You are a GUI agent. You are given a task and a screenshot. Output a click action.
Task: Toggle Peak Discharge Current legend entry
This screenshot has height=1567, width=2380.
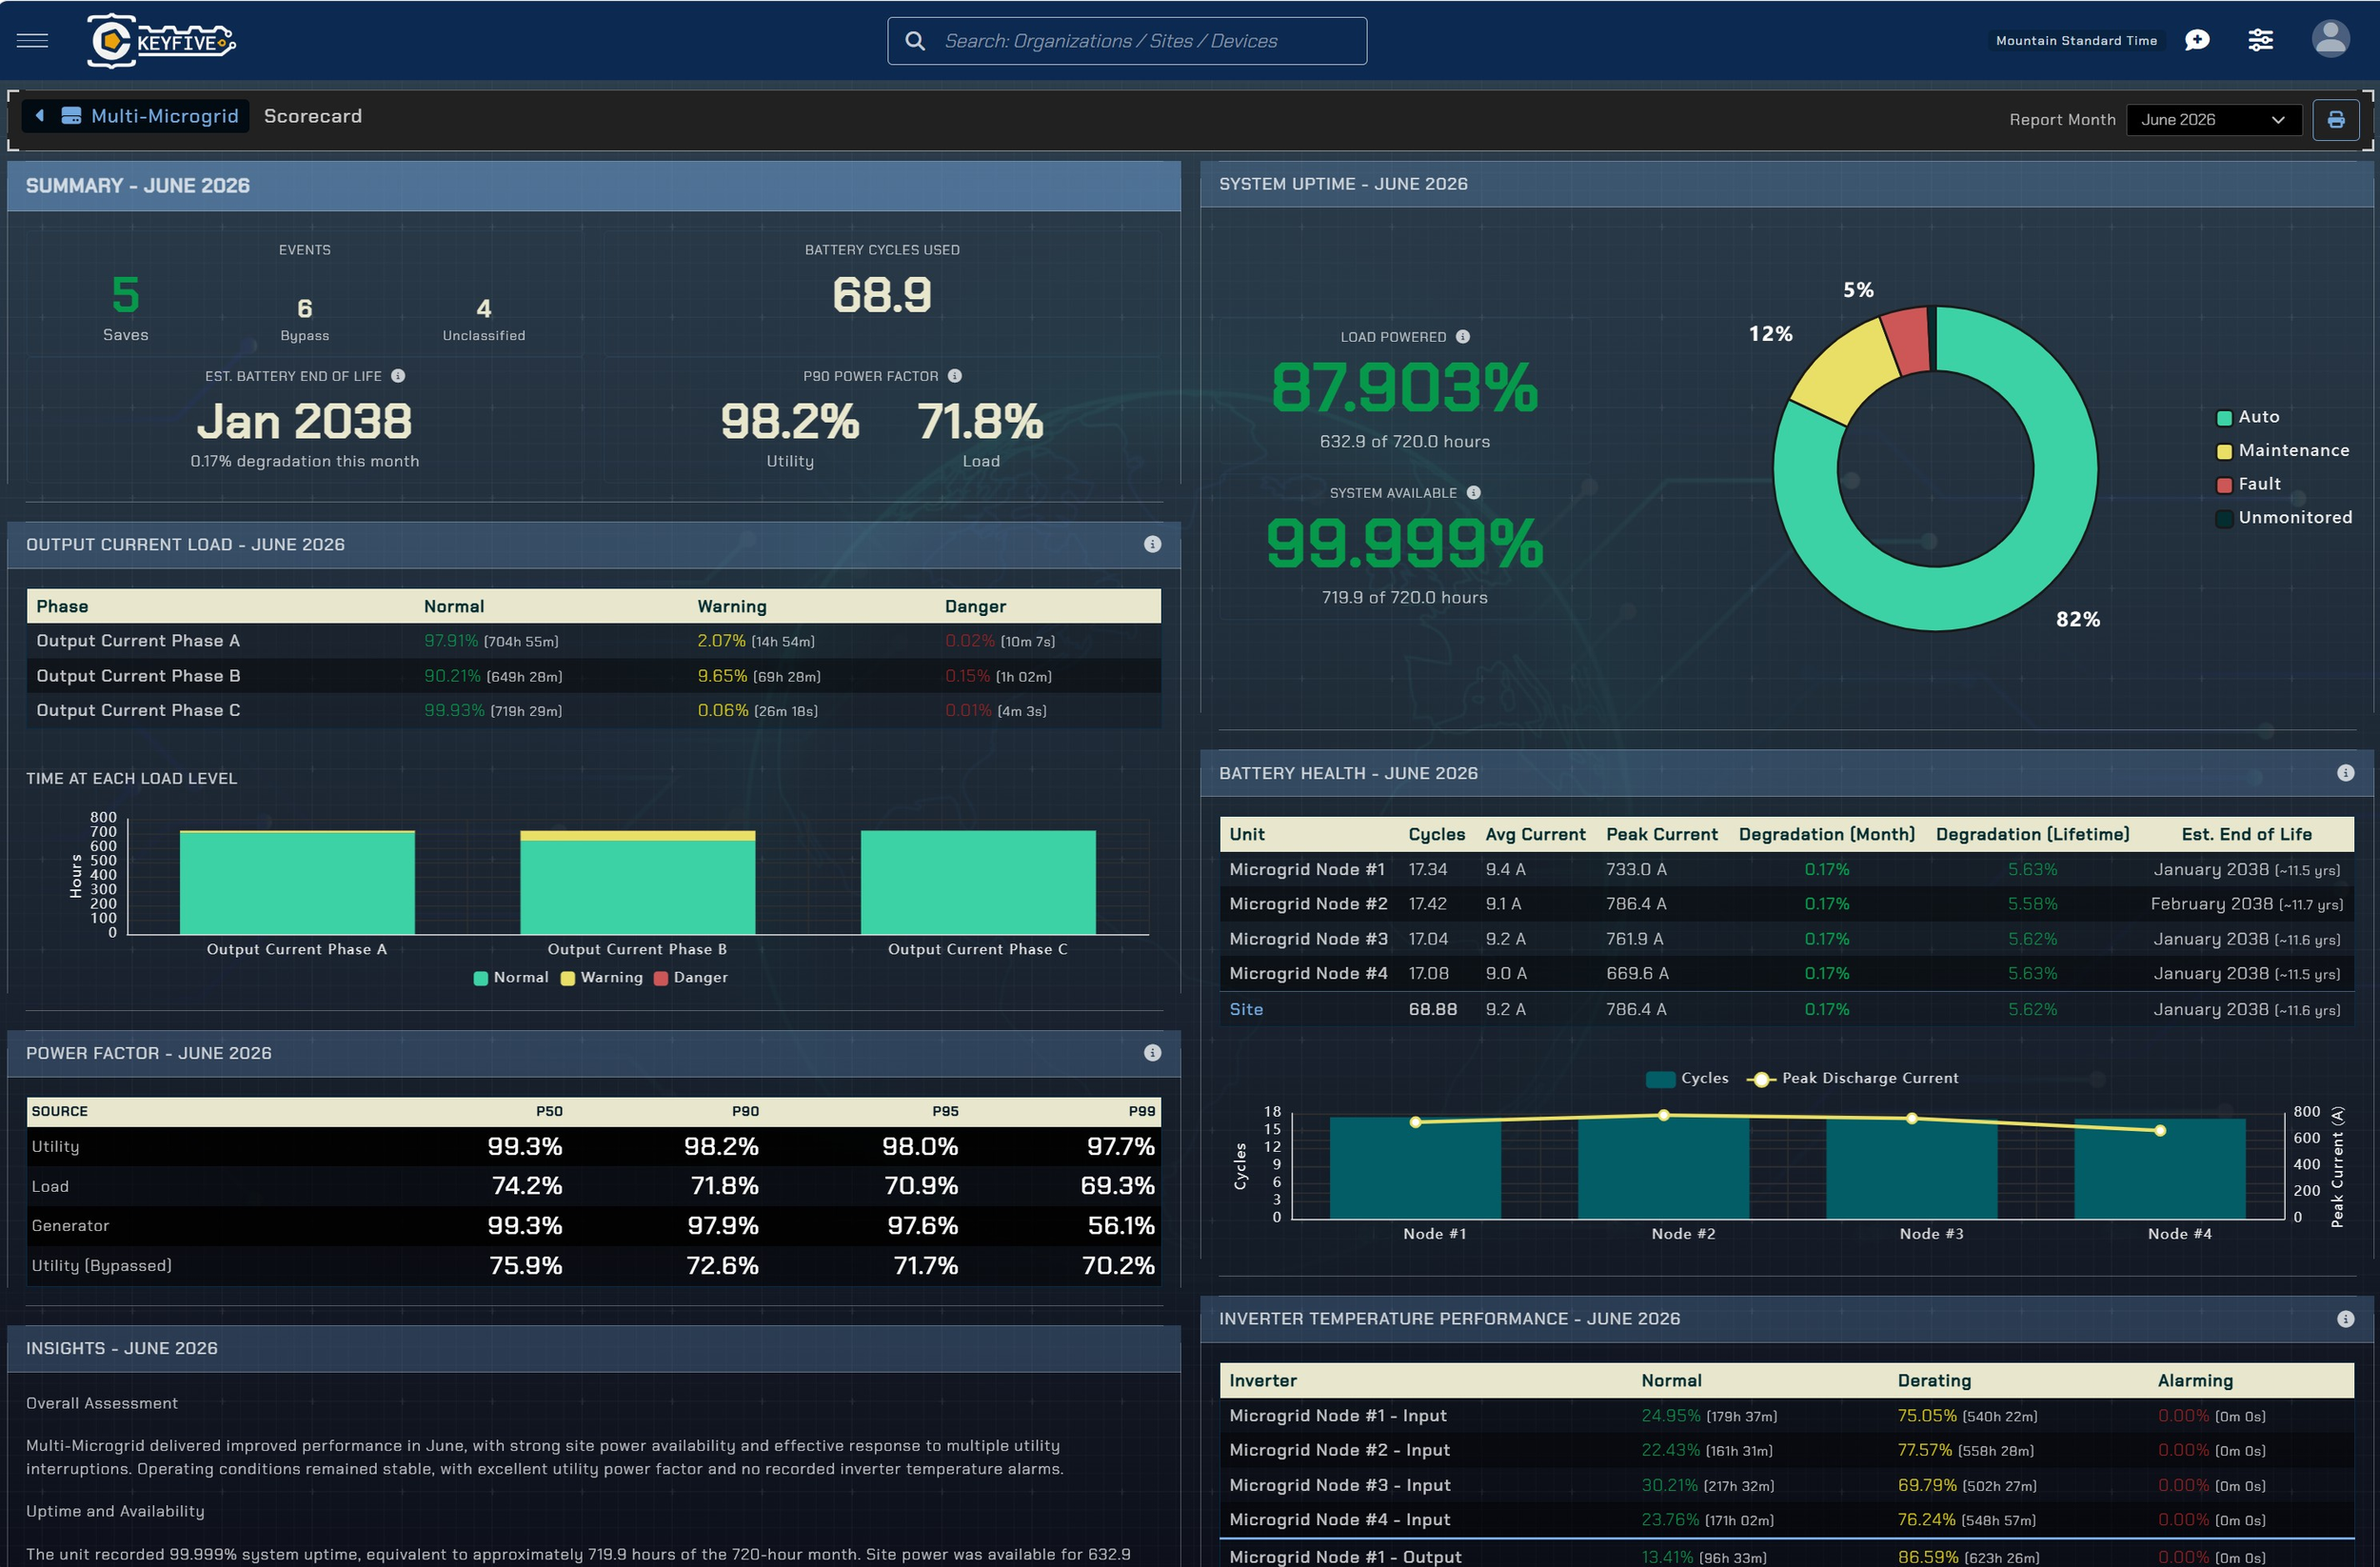coord(1852,1079)
